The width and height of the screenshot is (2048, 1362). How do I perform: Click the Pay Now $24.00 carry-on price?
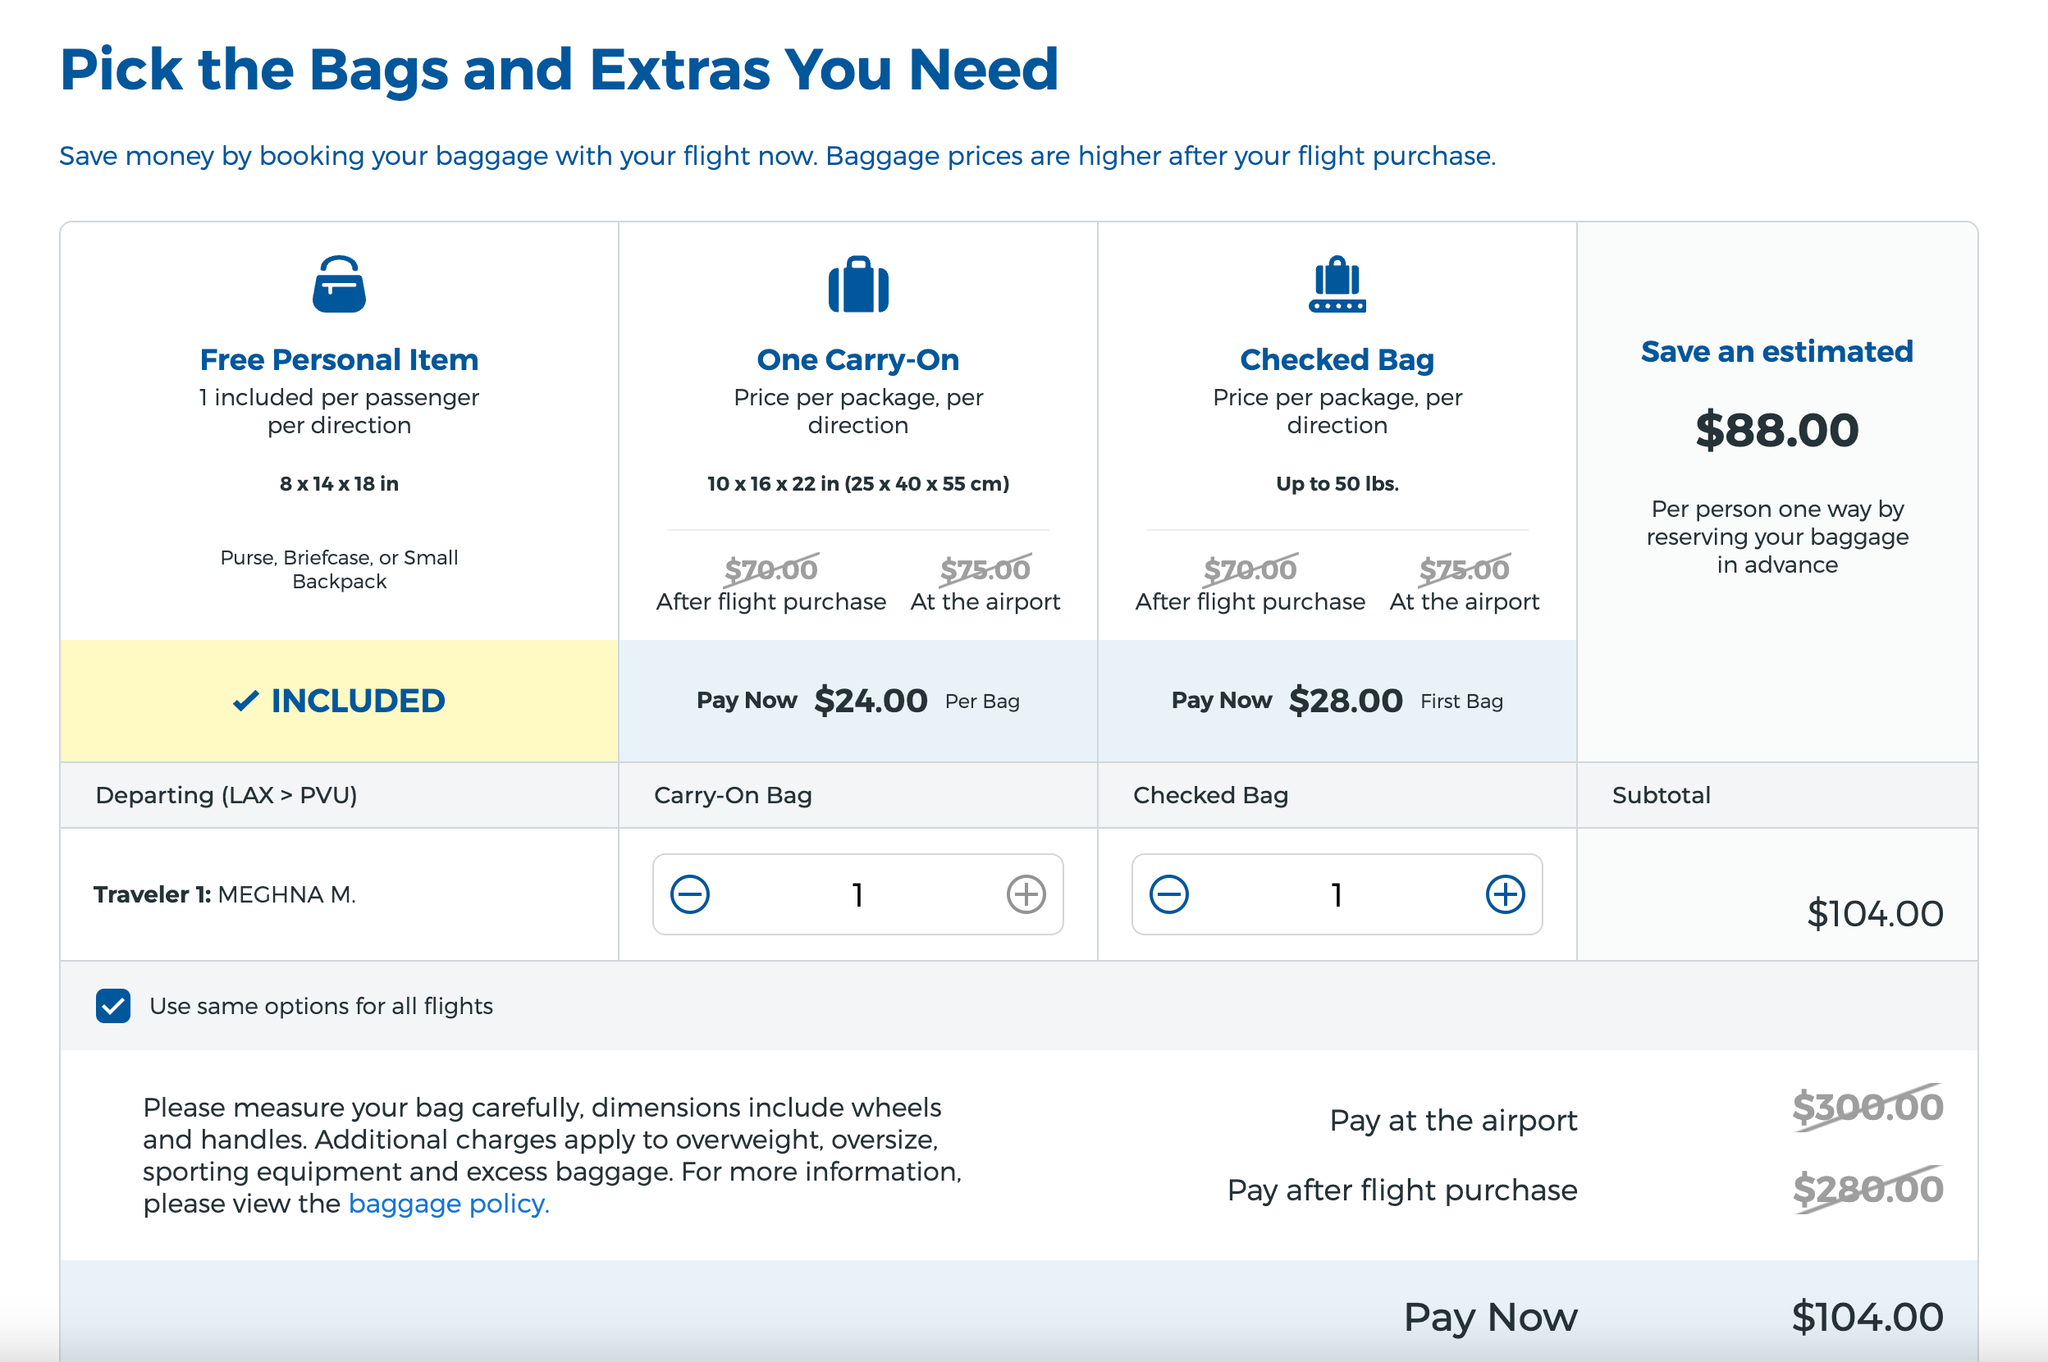pyautogui.click(x=870, y=700)
